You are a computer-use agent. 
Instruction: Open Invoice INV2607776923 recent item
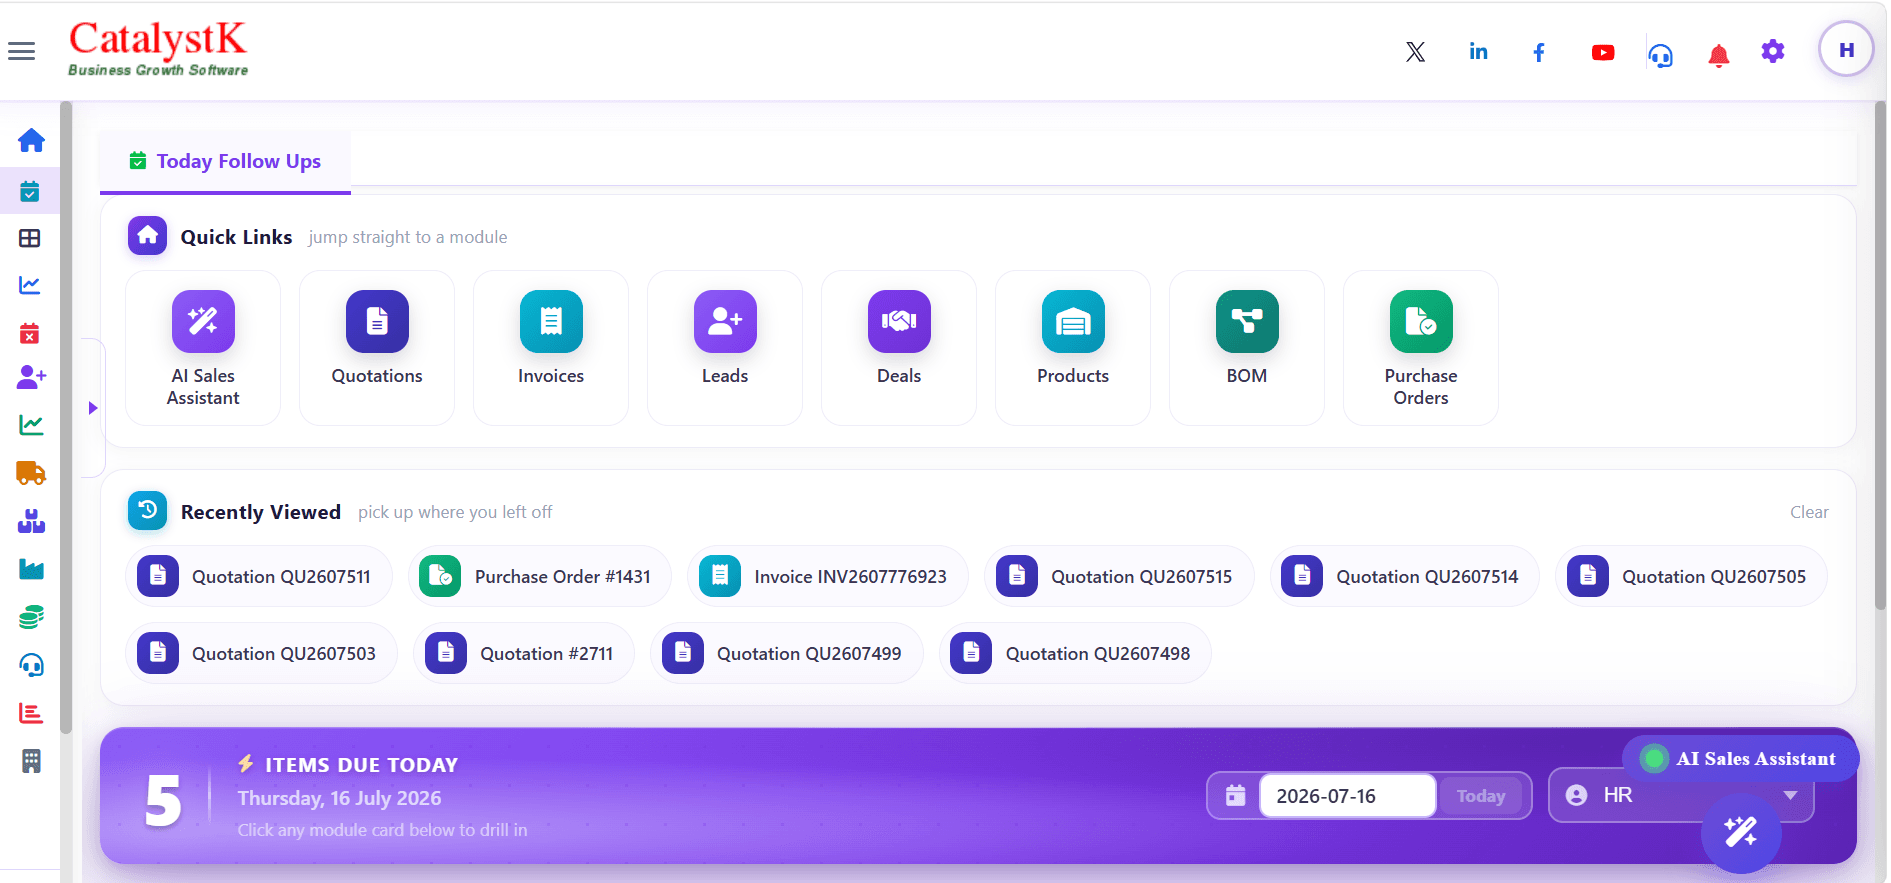(828, 576)
